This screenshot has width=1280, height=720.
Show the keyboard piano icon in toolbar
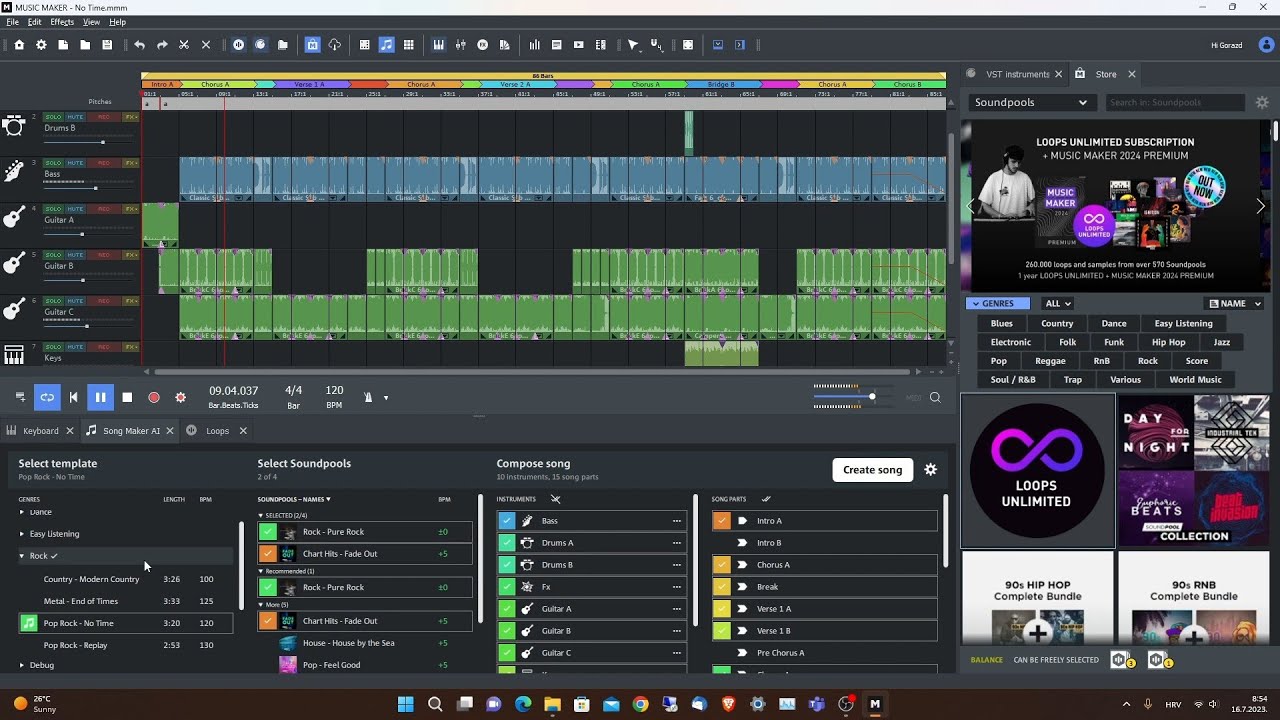[438, 45]
